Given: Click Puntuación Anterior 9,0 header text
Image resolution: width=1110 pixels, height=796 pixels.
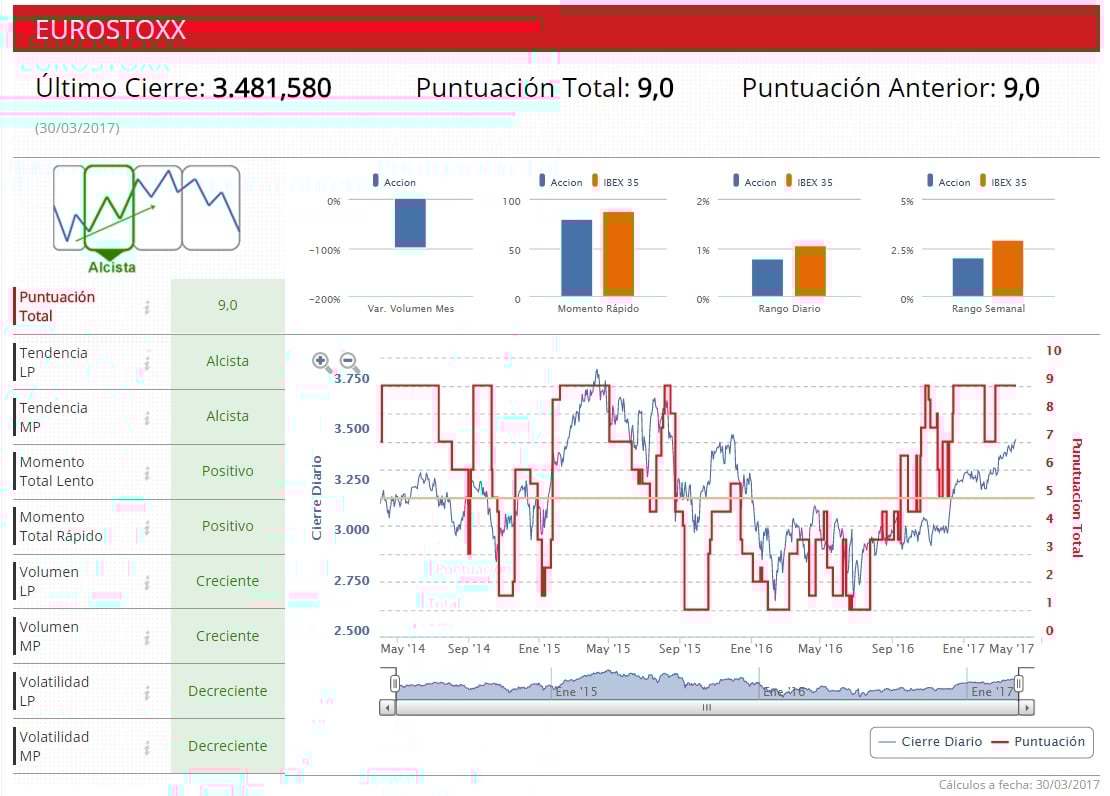Looking at the screenshot, I should [x=891, y=88].
